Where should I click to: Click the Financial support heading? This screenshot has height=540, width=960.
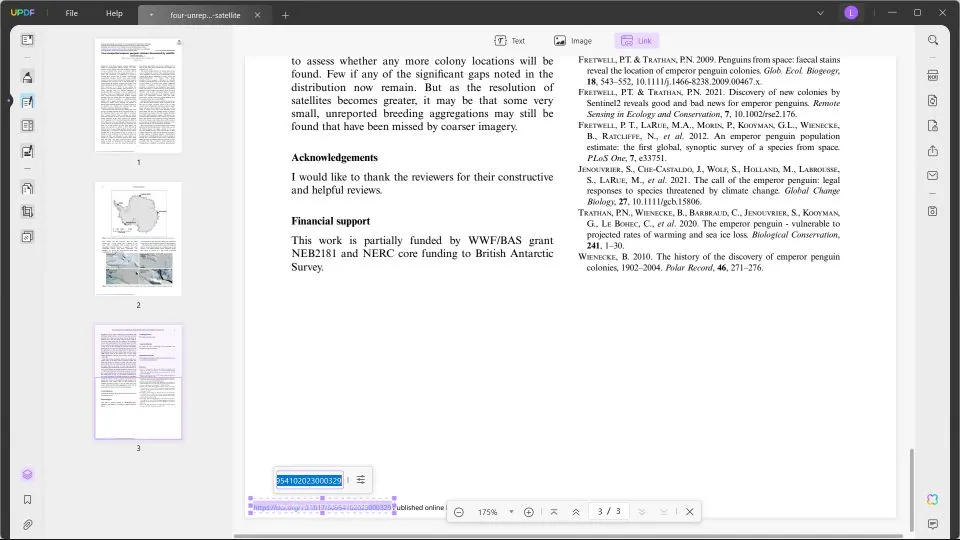(x=331, y=221)
